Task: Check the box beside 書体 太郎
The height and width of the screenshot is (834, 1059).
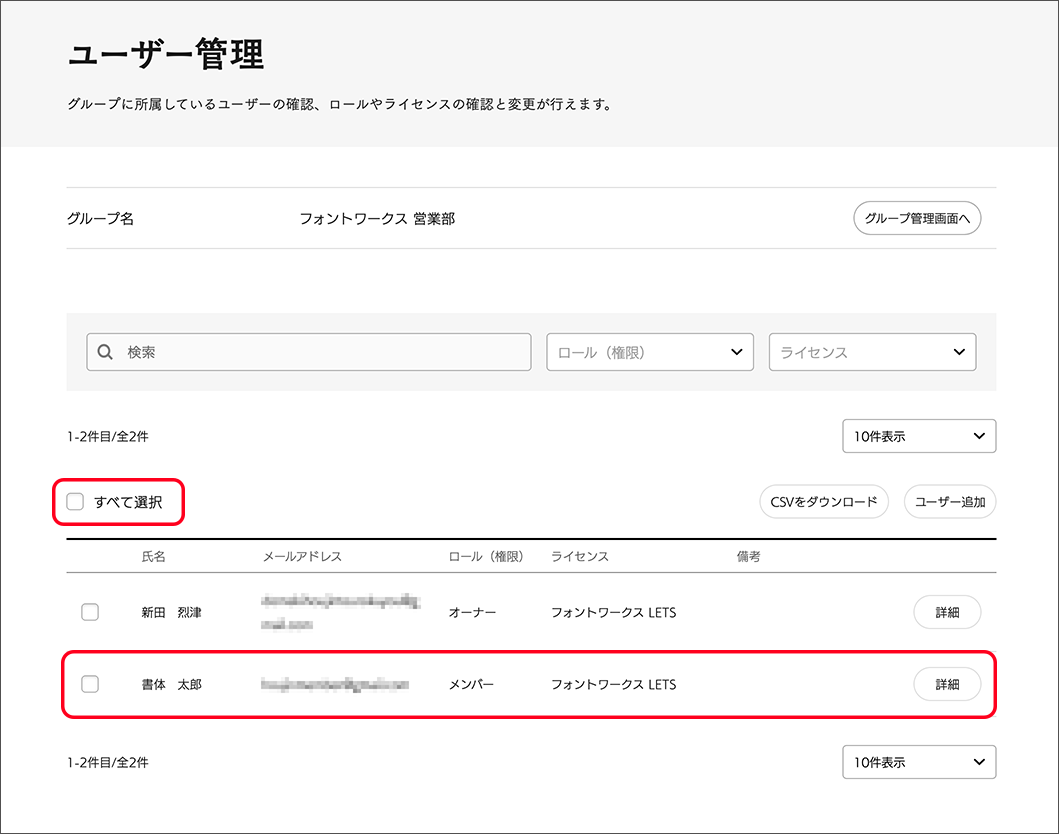Action: tap(90, 685)
